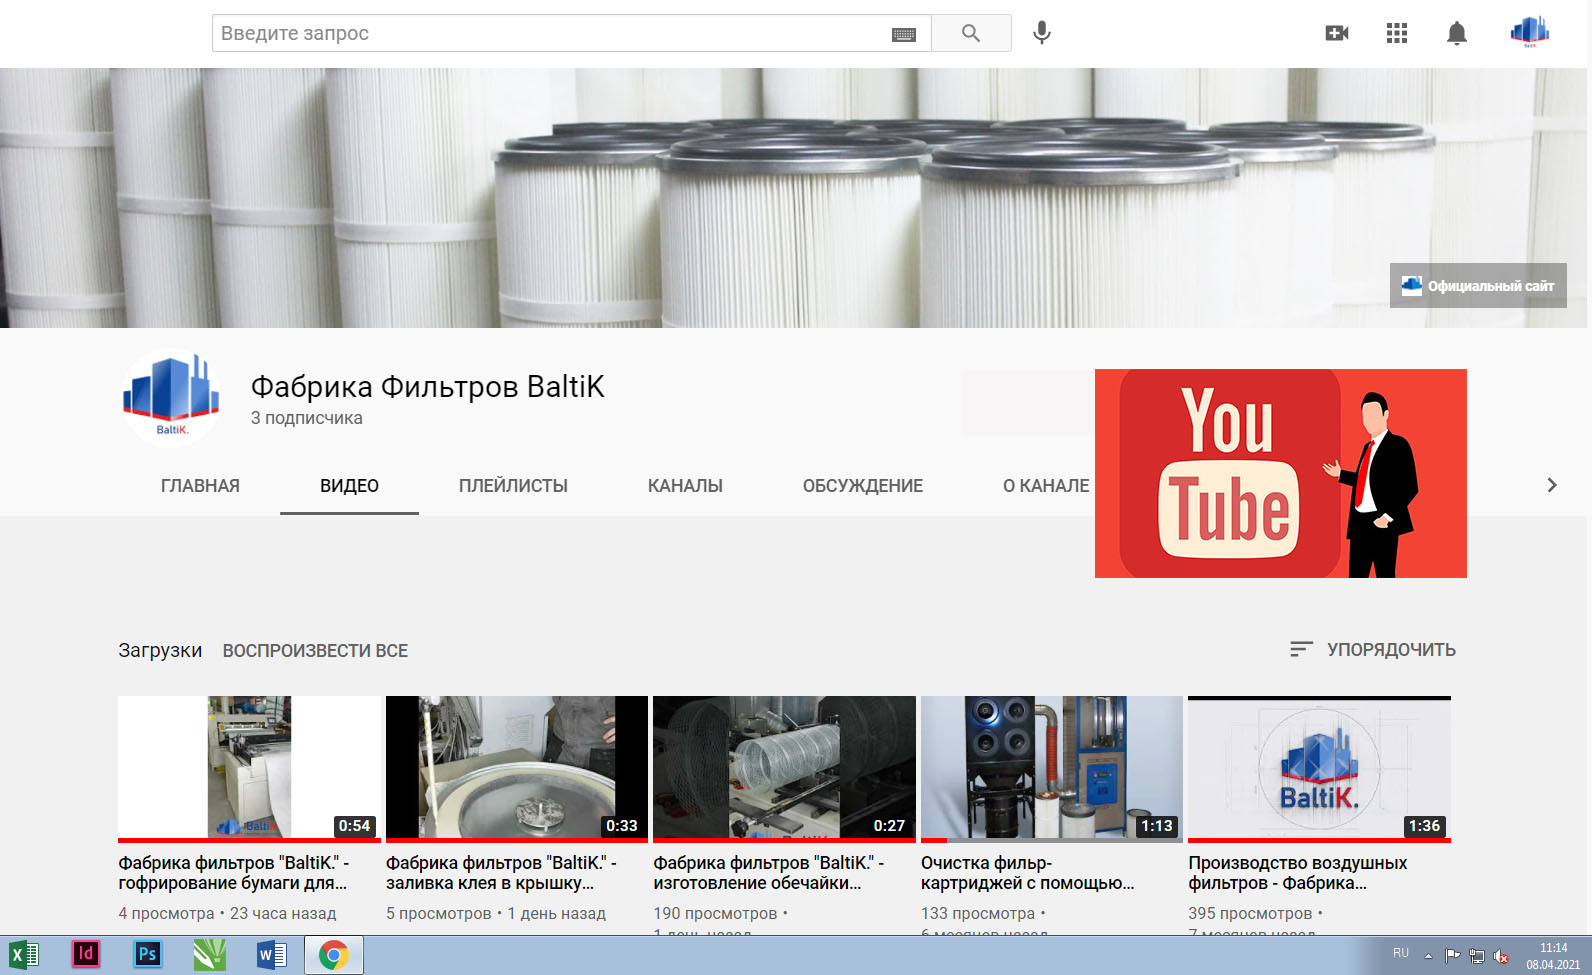The height and width of the screenshot is (975, 1592).
Task: Click the 190 просмотров text
Action: pyautogui.click(x=715, y=913)
